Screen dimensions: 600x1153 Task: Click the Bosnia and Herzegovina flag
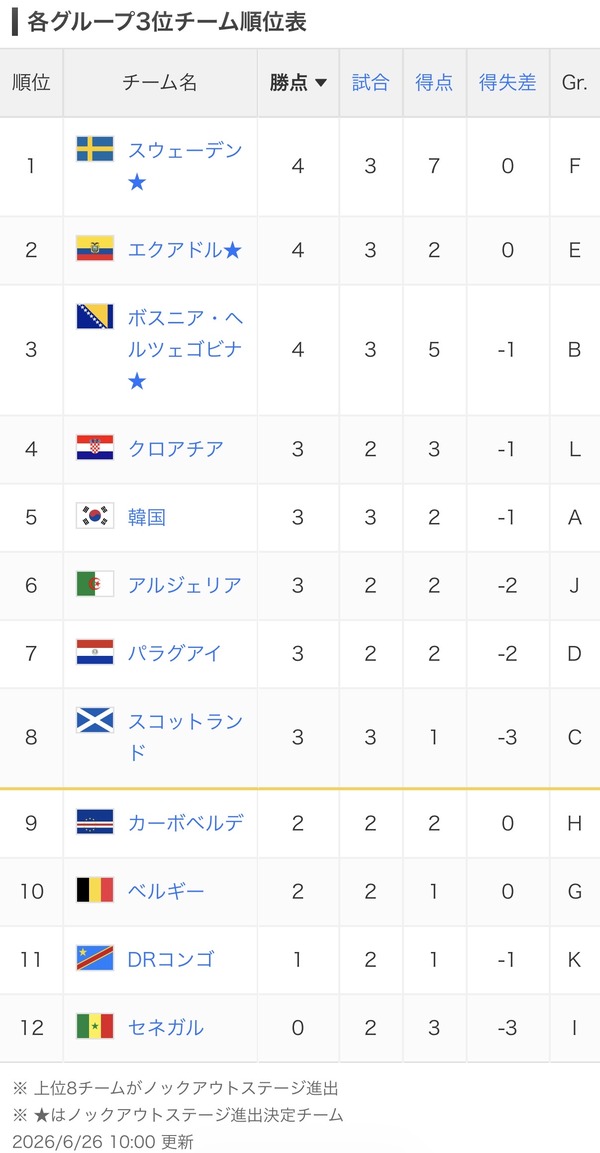(95, 316)
